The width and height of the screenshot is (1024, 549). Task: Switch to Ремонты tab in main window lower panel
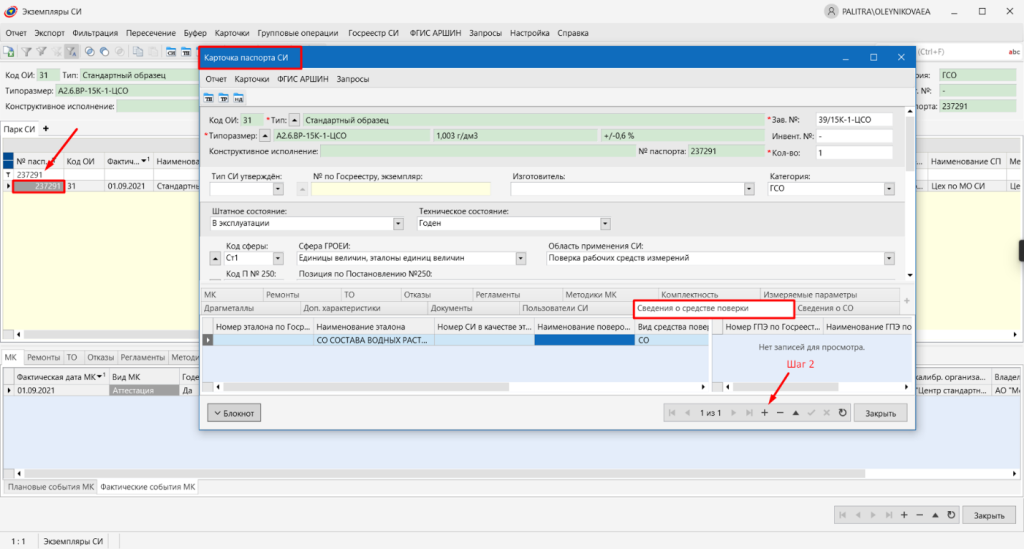click(x=43, y=357)
